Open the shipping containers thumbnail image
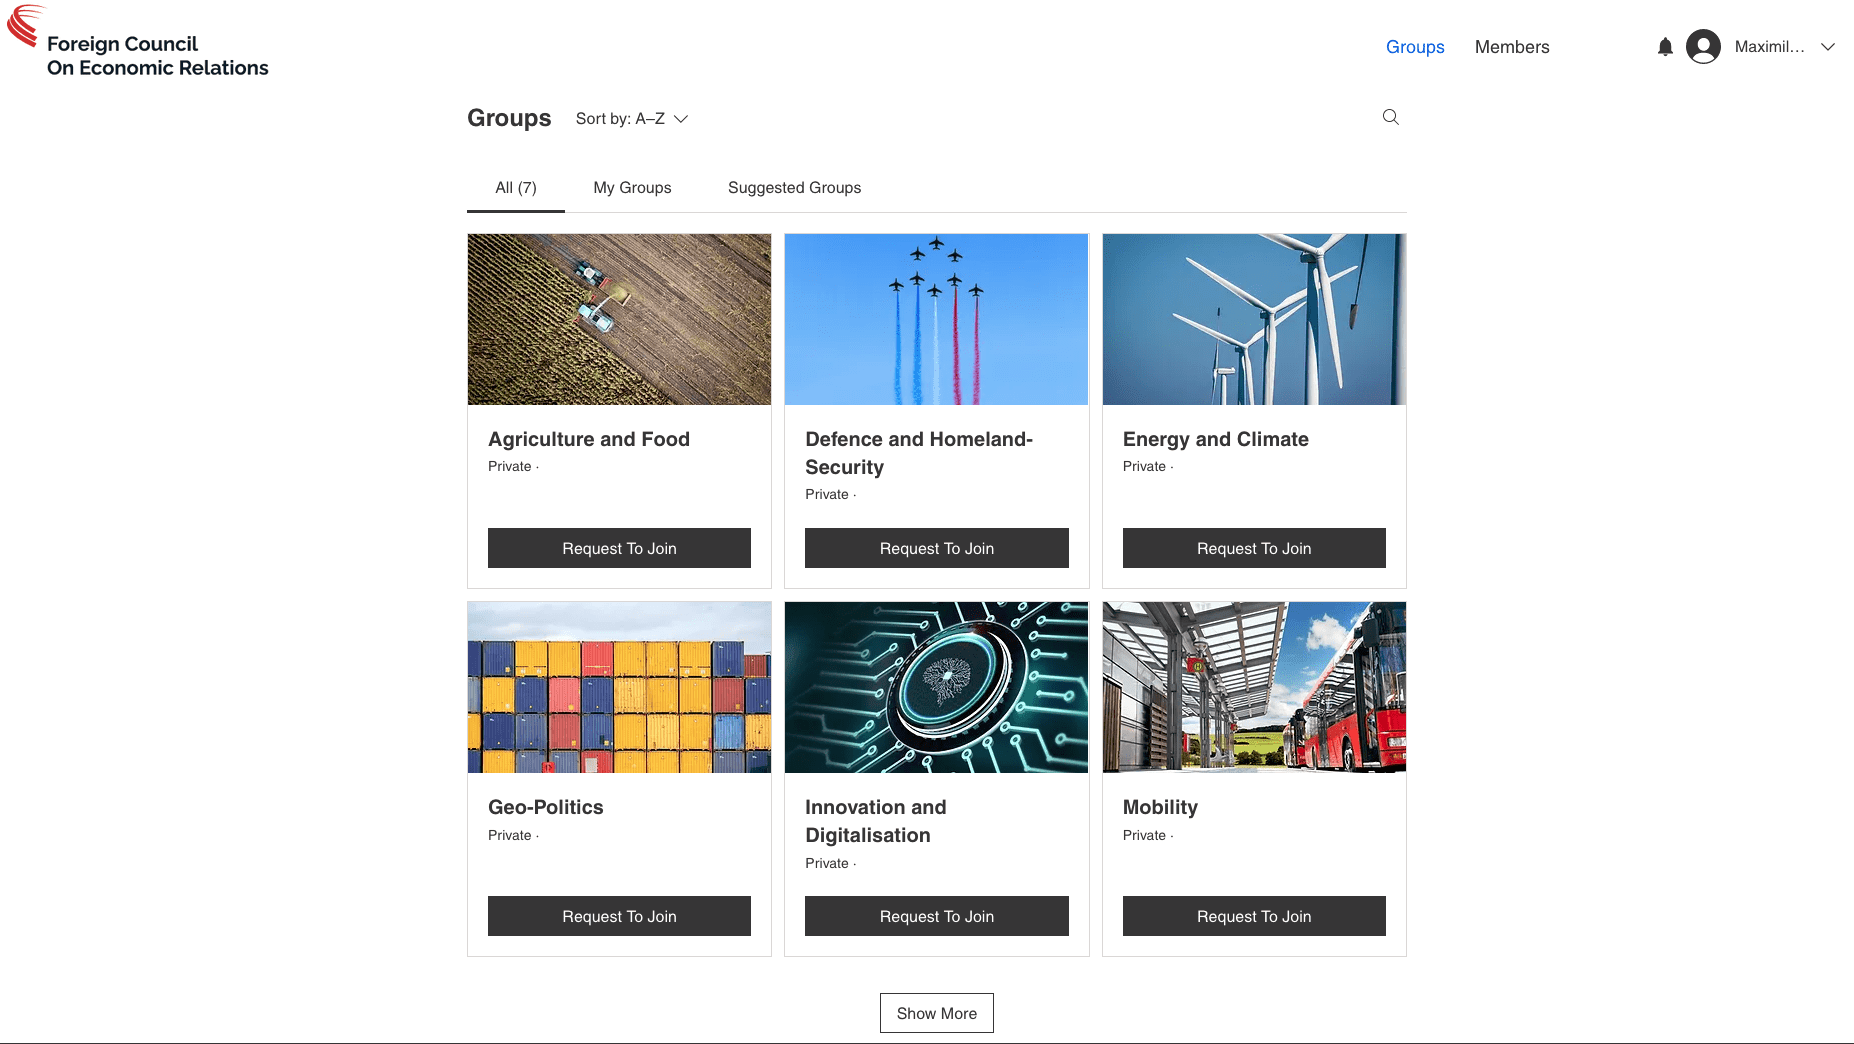This screenshot has width=1854, height=1044. 619,687
